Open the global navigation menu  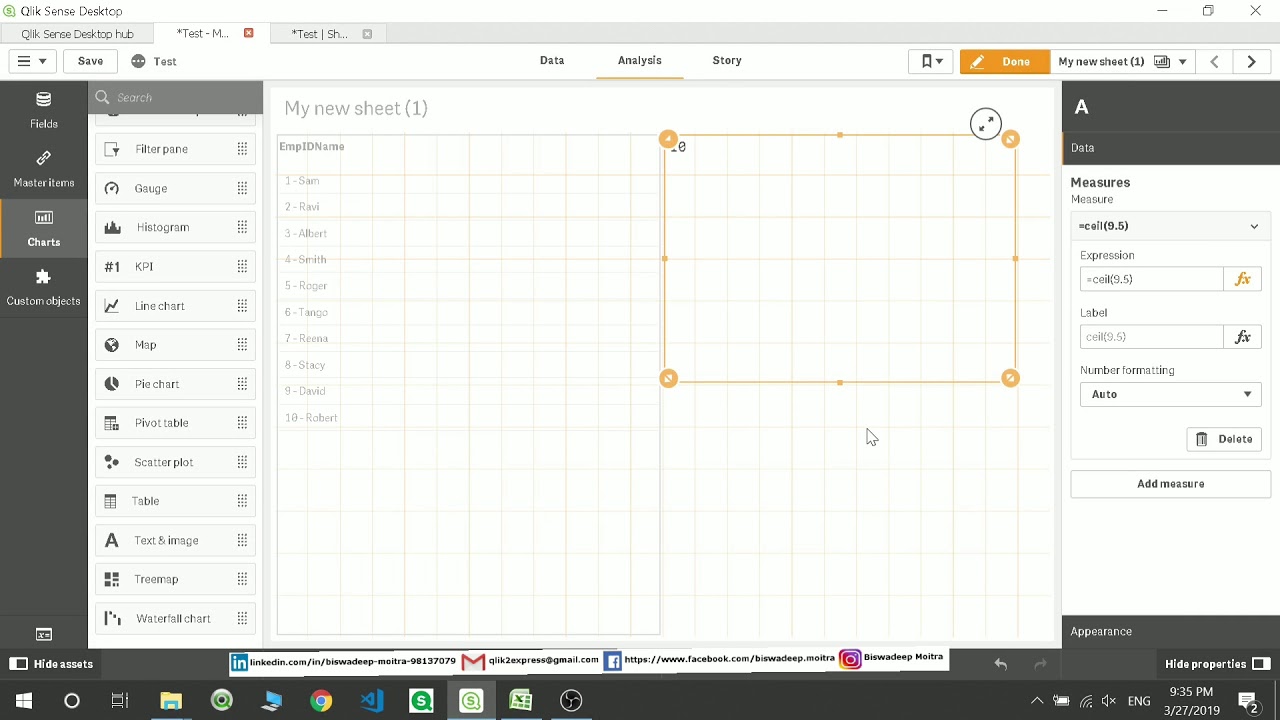30,61
